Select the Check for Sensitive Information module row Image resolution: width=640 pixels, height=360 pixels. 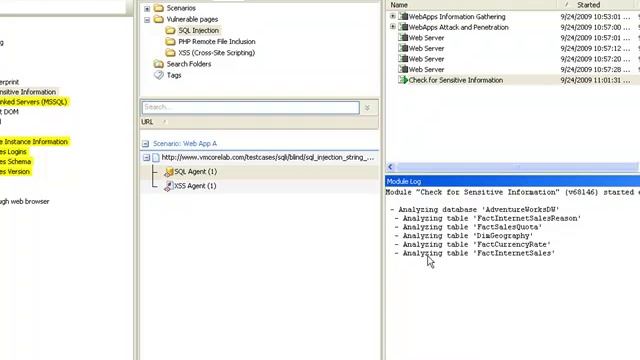click(513, 80)
